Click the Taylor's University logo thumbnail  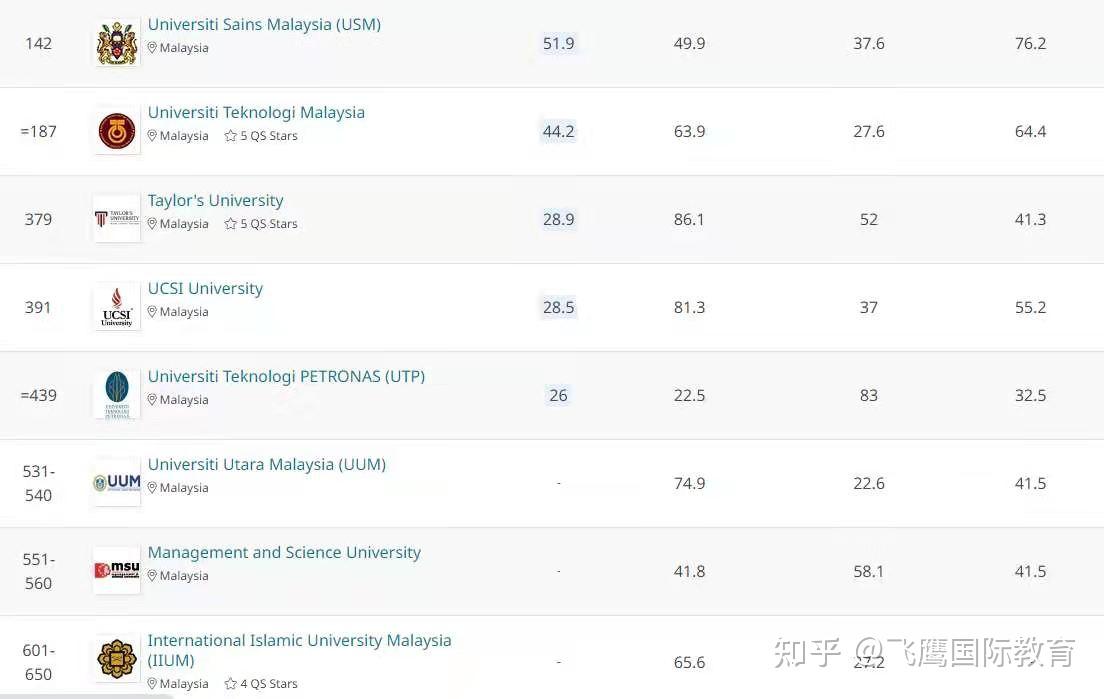pyautogui.click(x=117, y=219)
